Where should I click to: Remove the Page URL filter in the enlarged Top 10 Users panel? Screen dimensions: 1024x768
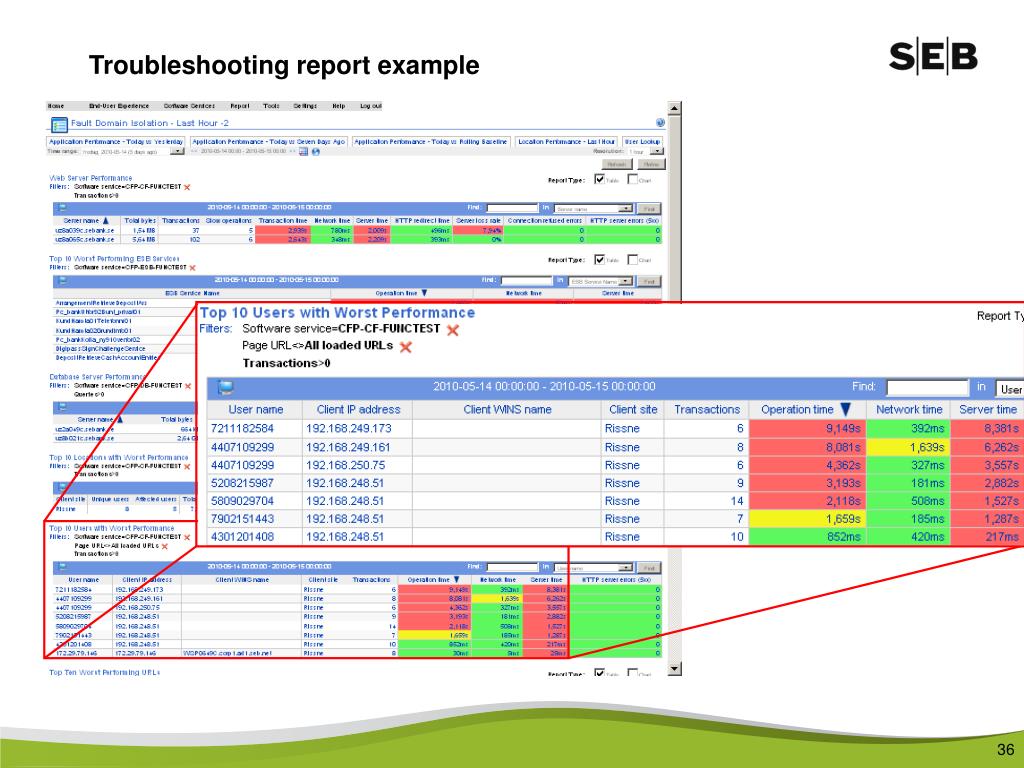pos(406,347)
